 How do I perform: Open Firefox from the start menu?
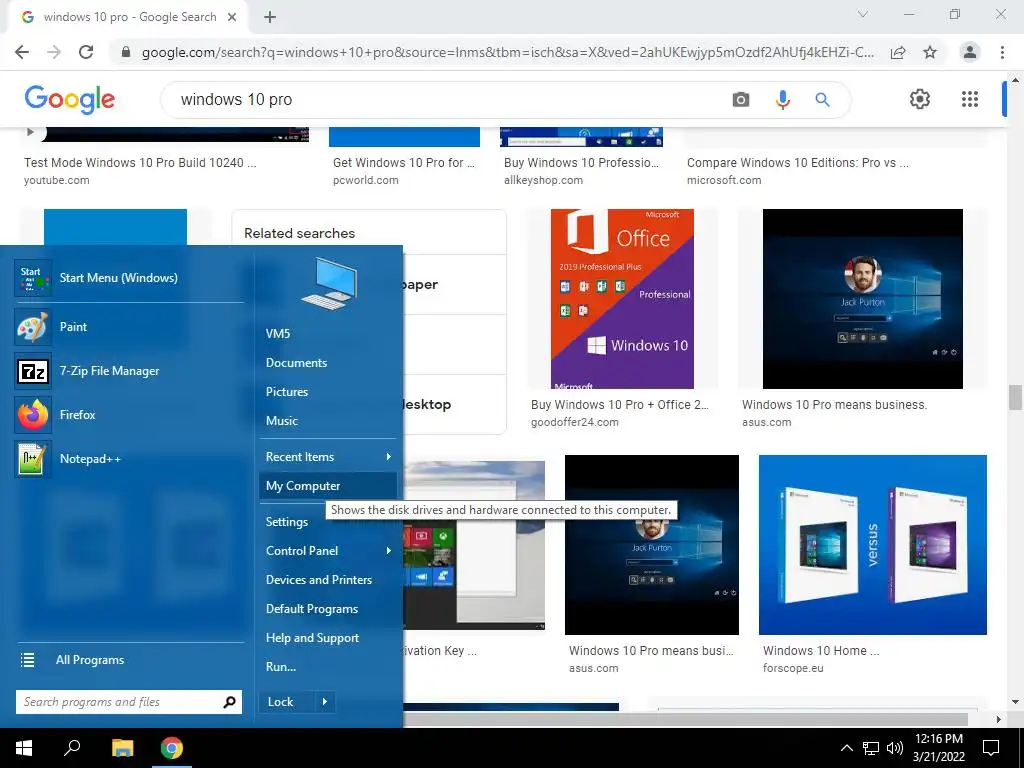129,415
